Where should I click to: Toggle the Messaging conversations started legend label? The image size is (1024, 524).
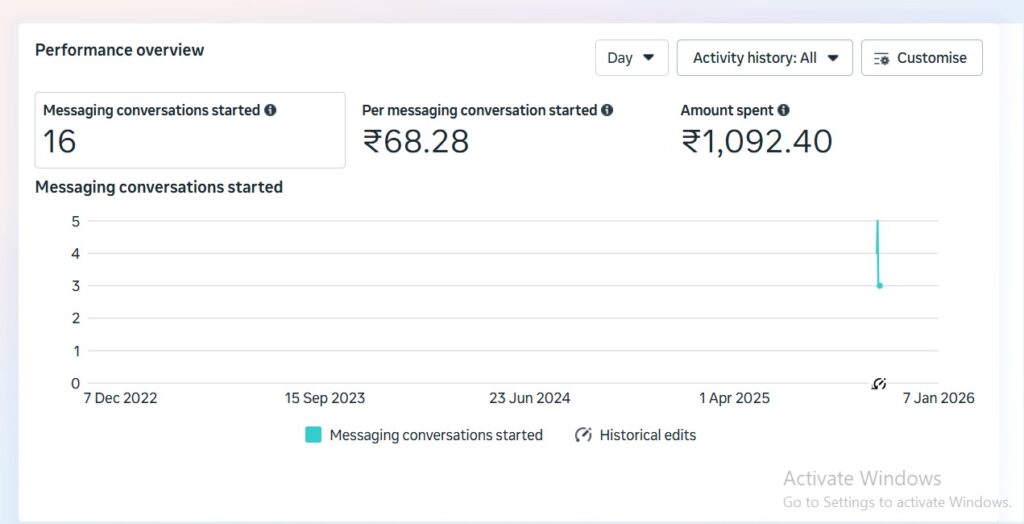tap(436, 435)
